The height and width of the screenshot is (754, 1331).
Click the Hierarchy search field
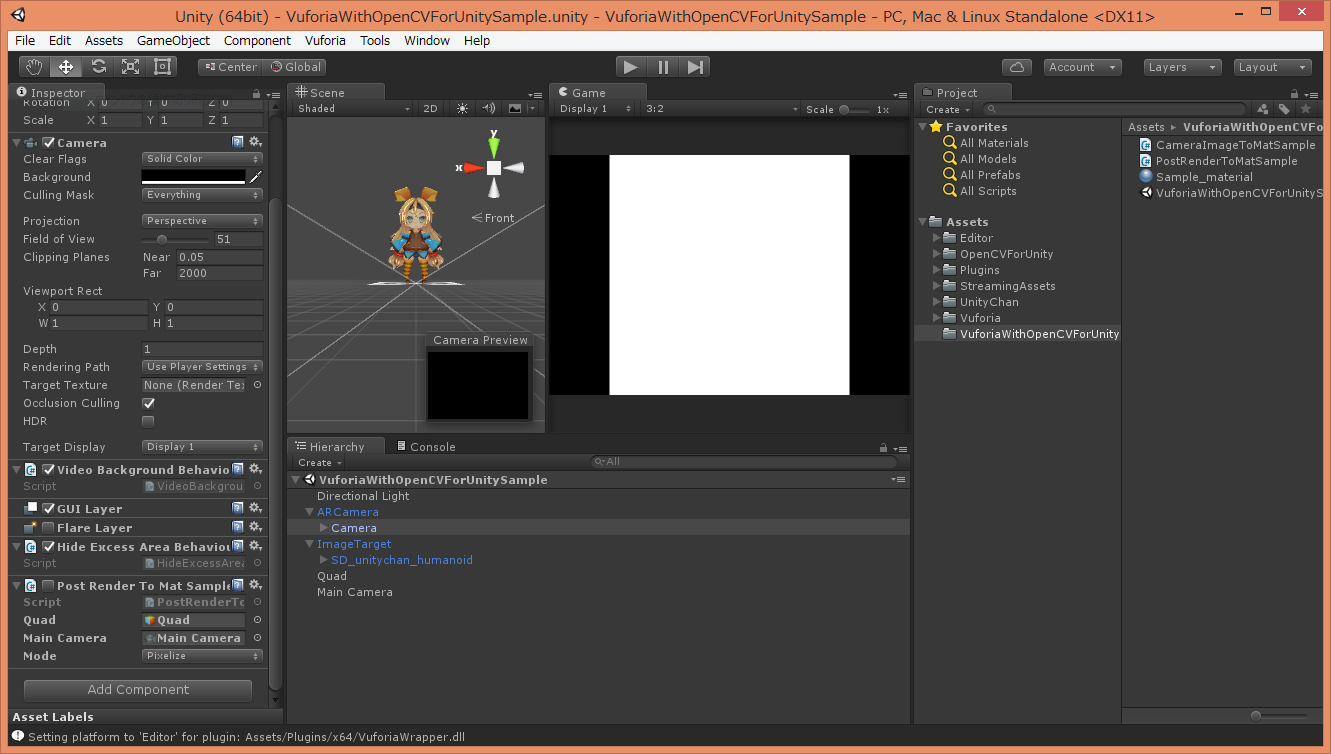pos(744,462)
